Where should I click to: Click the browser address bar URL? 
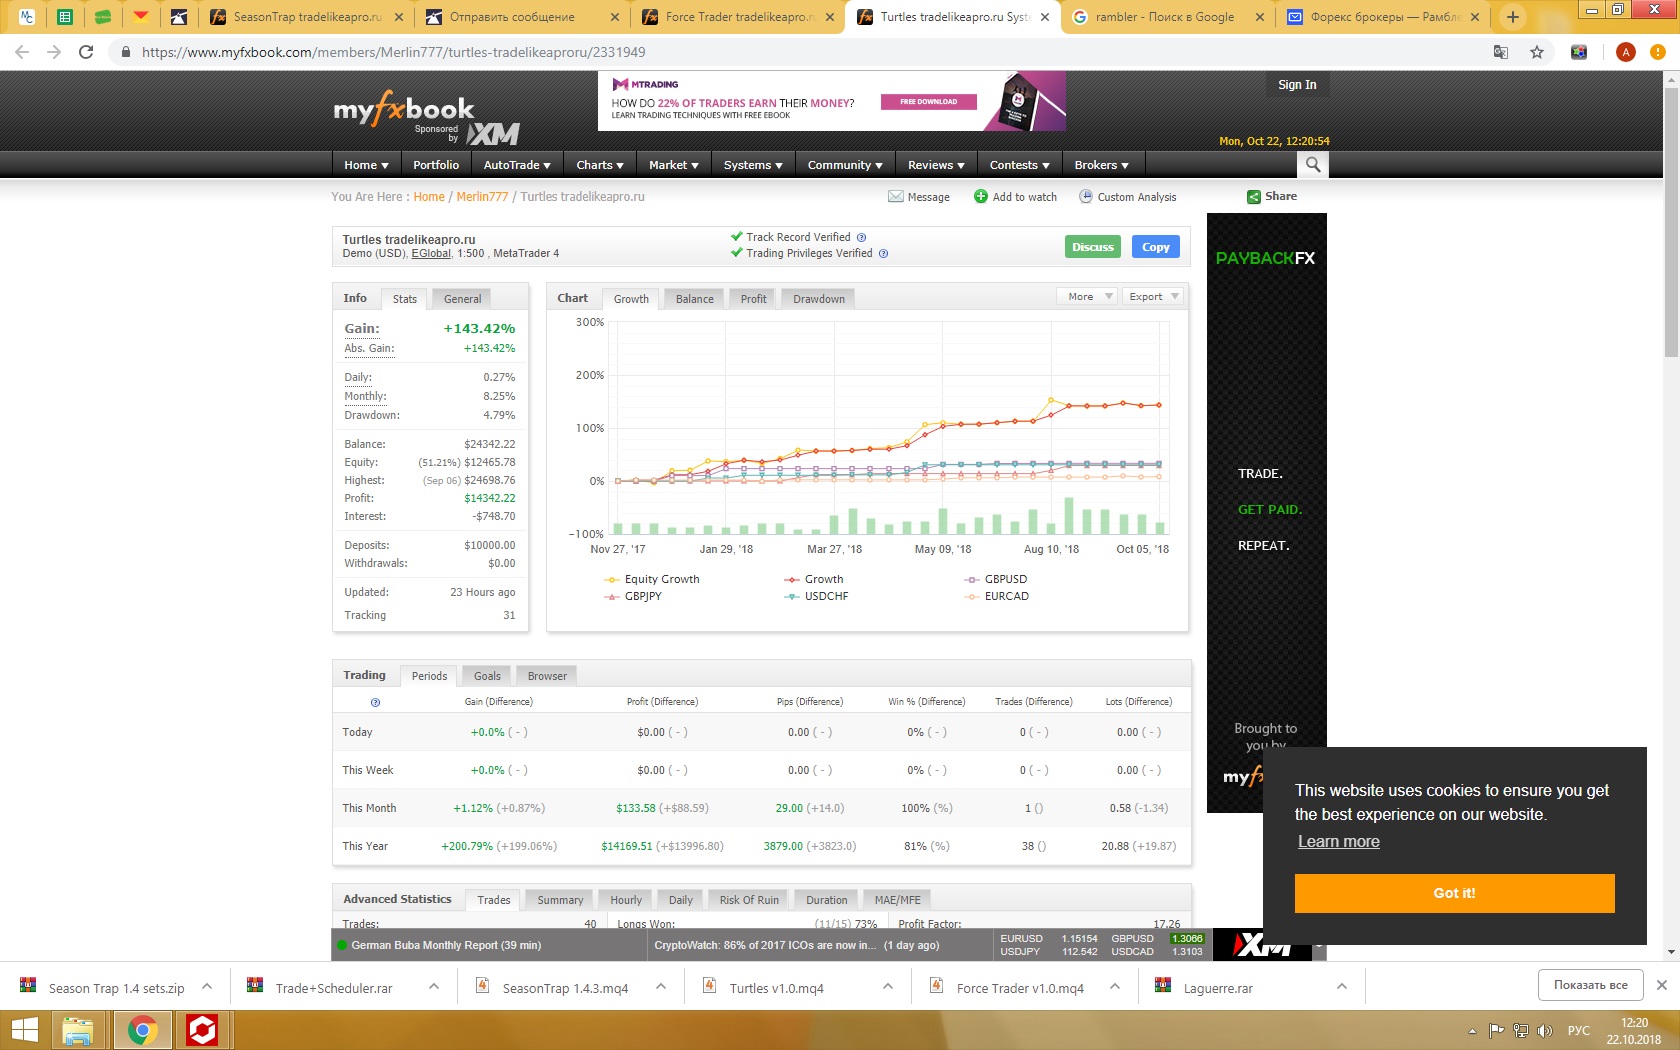[x=394, y=52]
